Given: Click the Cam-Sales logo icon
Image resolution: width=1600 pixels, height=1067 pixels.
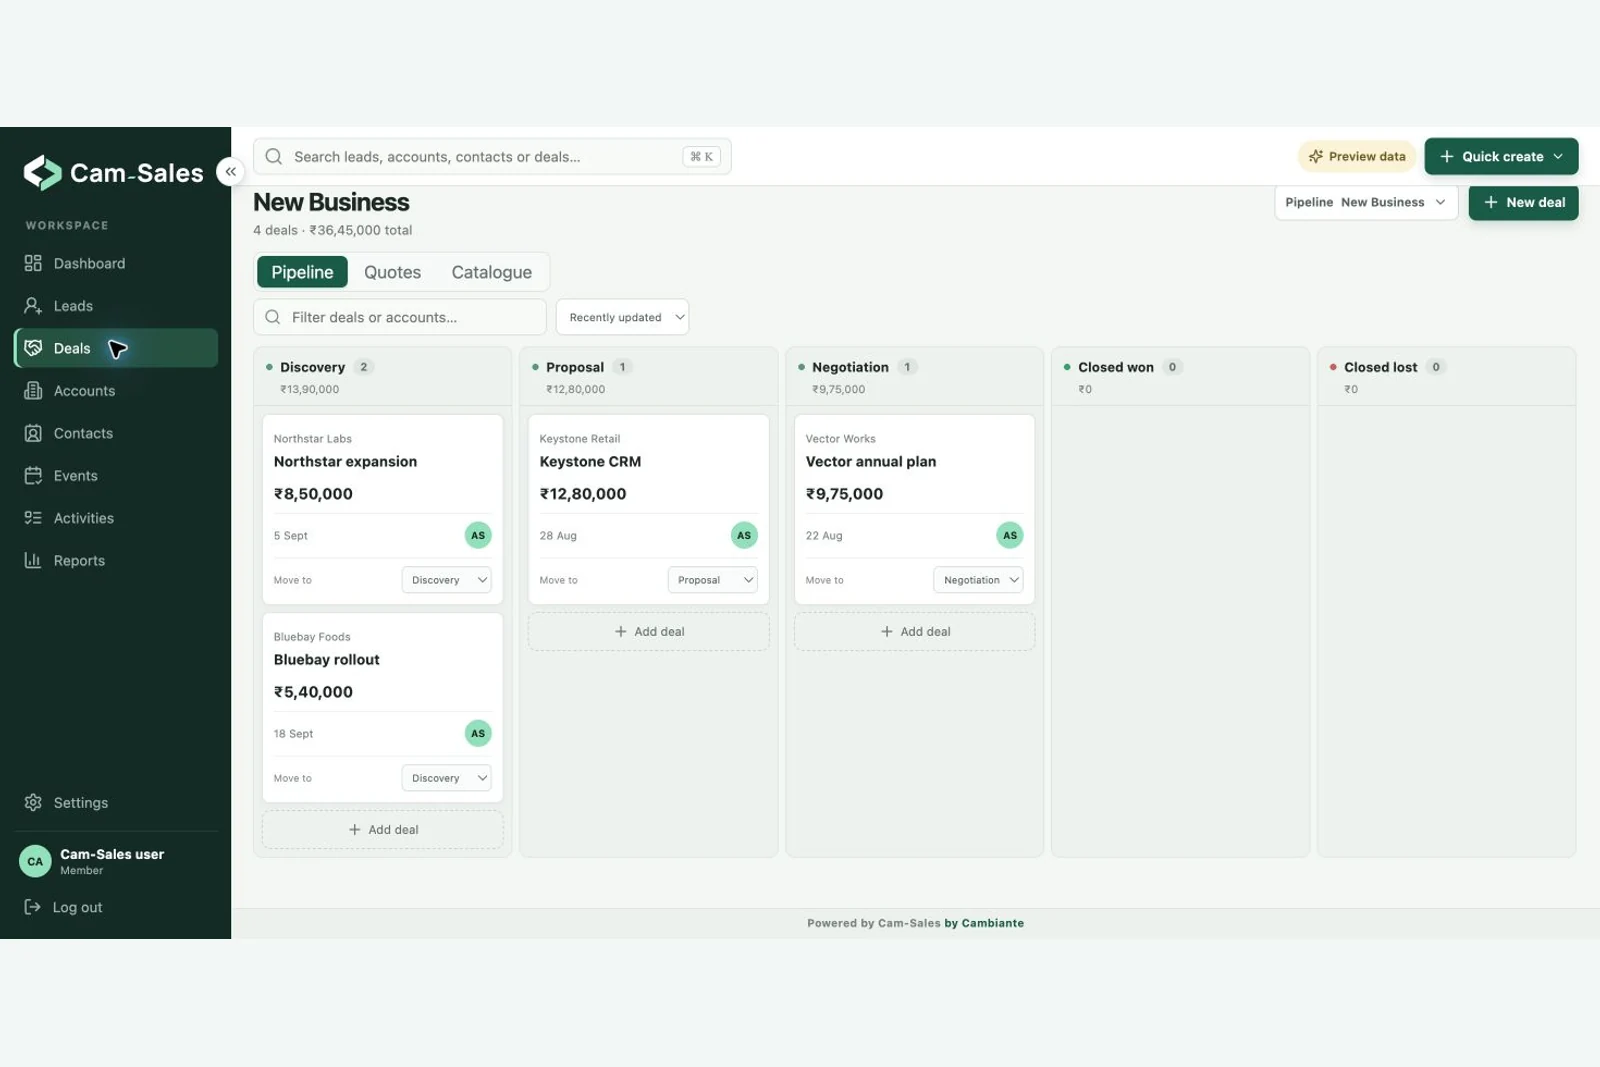Looking at the screenshot, I should pyautogui.click(x=42, y=173).
